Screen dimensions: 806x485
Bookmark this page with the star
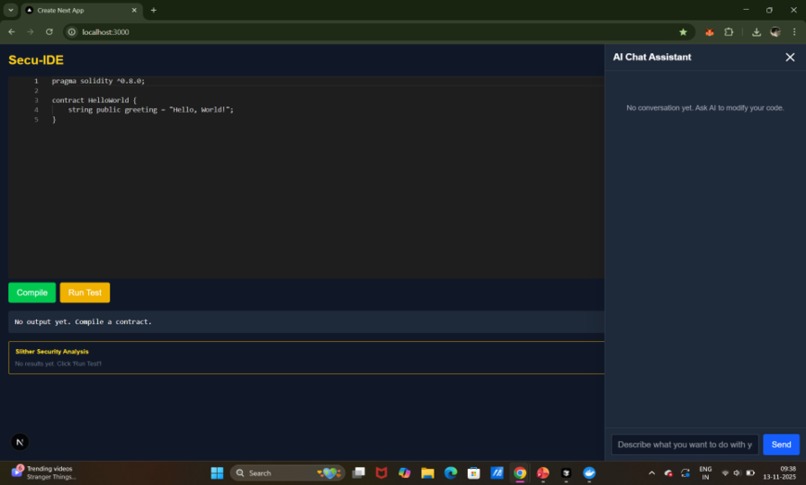683,32
